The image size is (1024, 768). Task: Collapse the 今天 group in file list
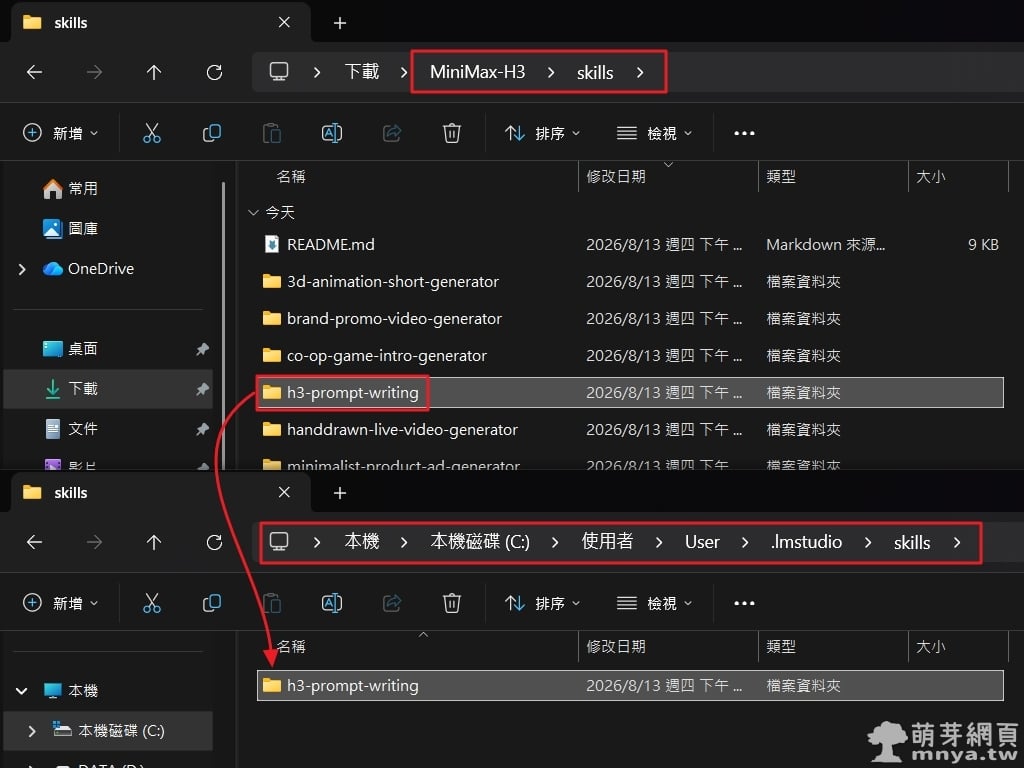(x=253, y=212)
